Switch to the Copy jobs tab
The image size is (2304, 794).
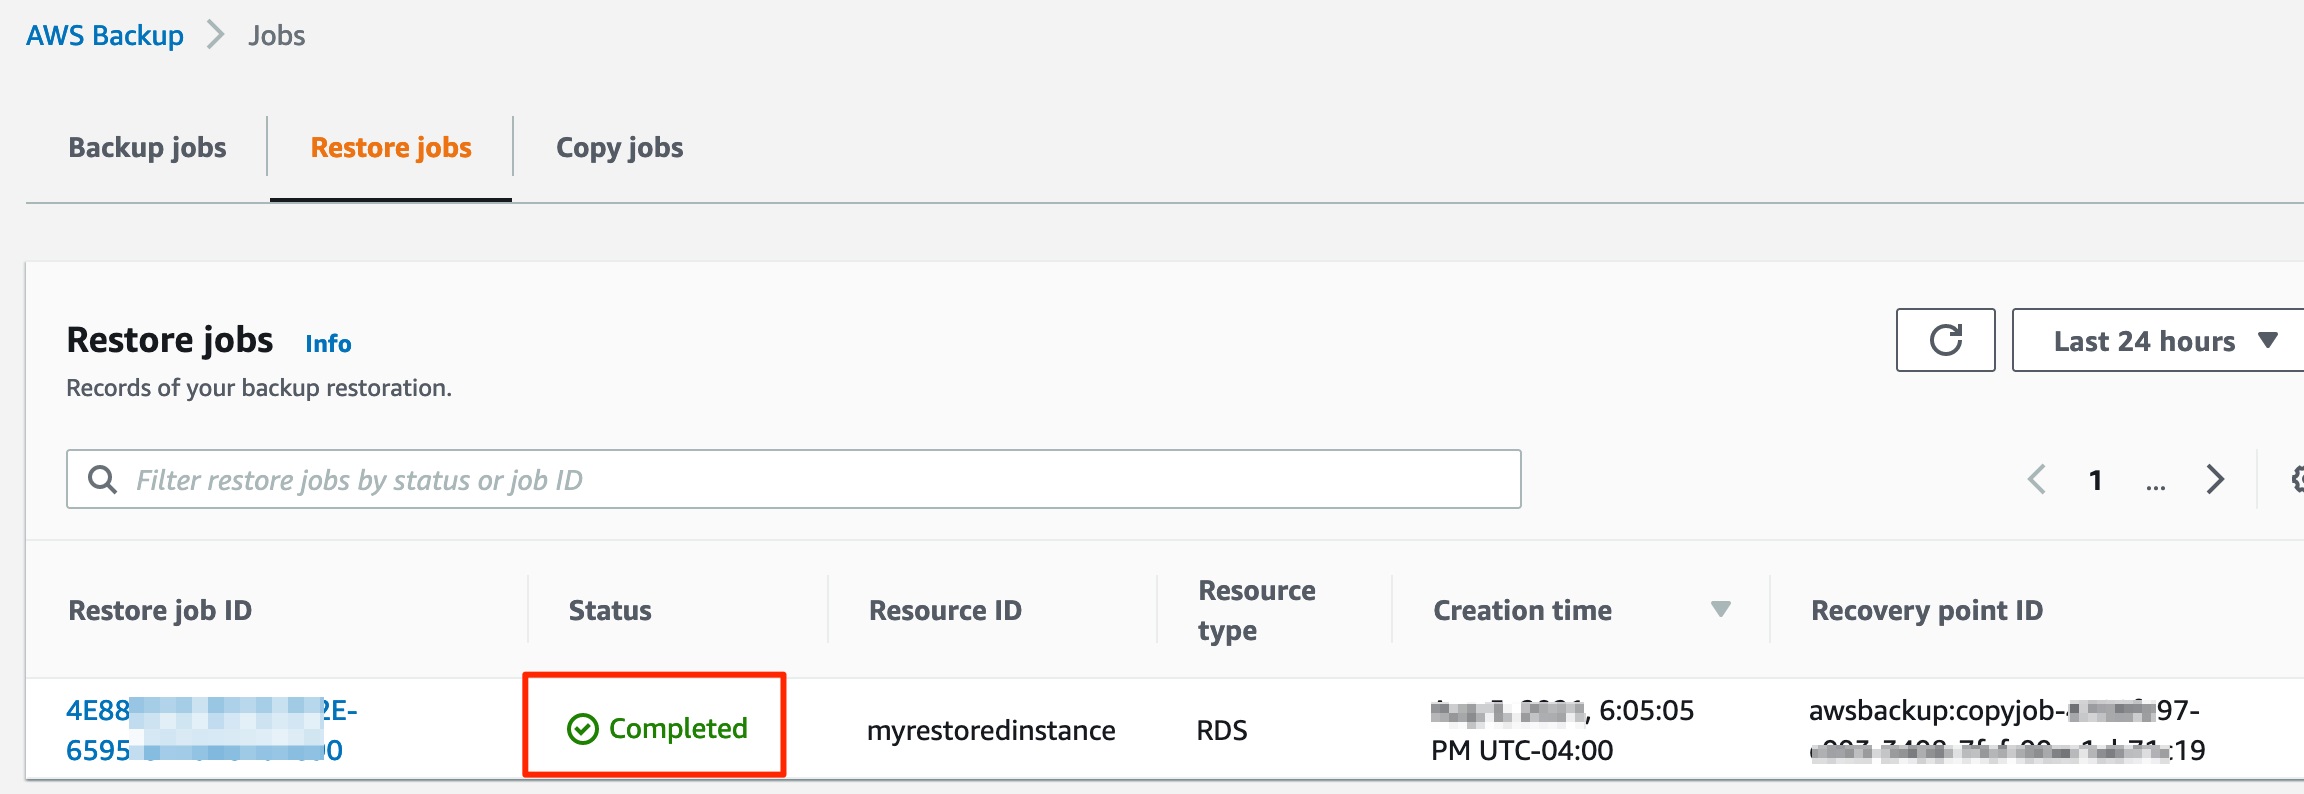point(619,147)
